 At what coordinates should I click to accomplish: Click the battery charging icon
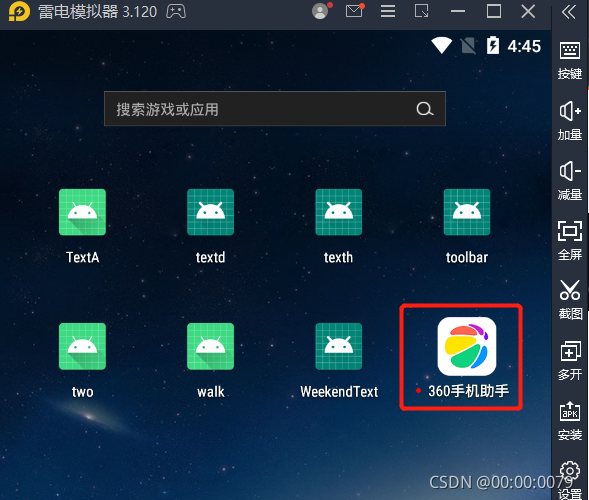493,45
